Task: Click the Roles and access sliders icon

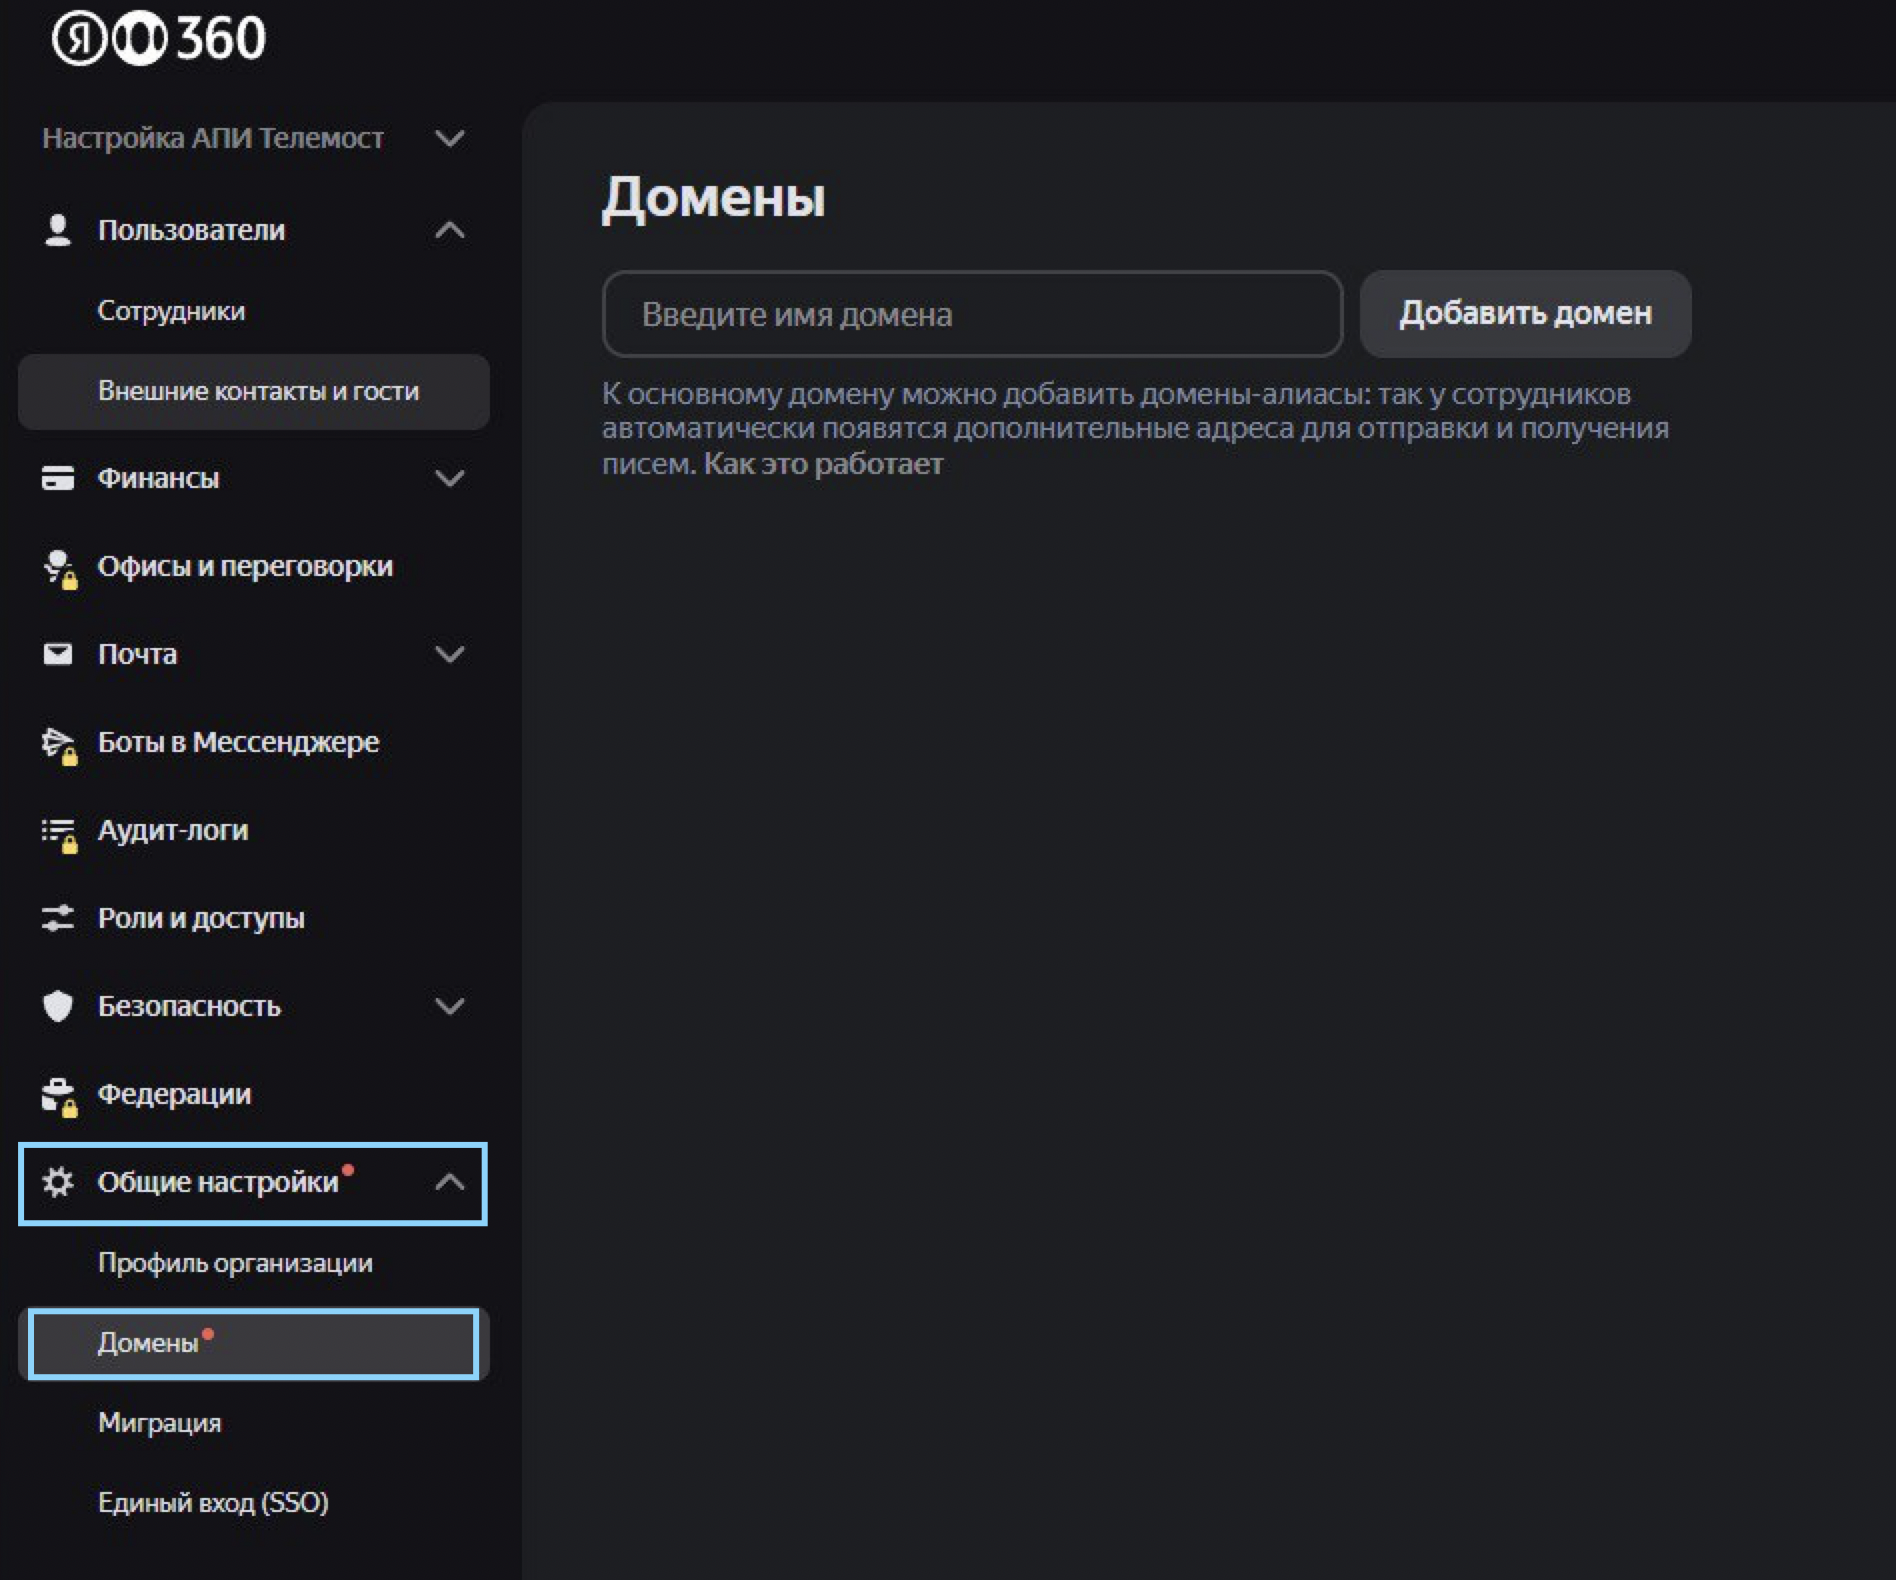Action: point(58,918)
